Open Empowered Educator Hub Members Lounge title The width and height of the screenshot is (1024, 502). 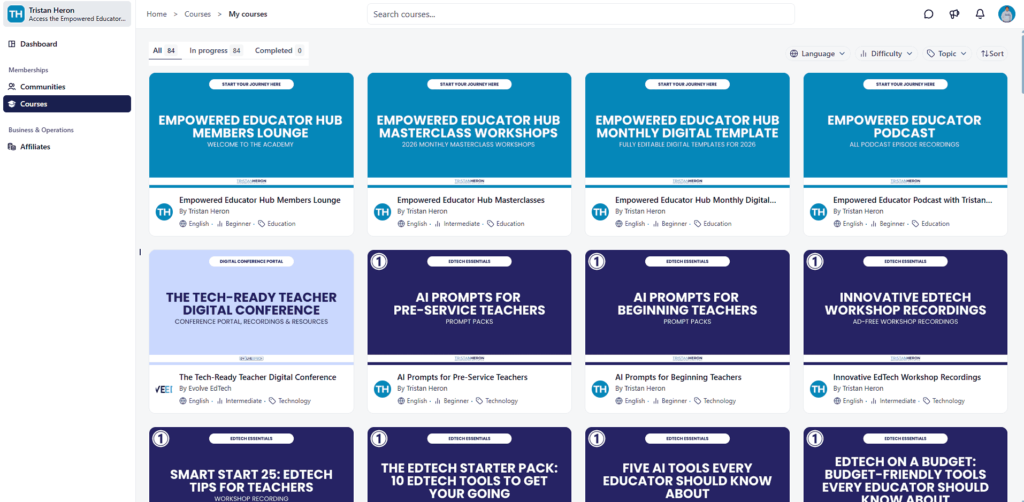pos(260,200)
